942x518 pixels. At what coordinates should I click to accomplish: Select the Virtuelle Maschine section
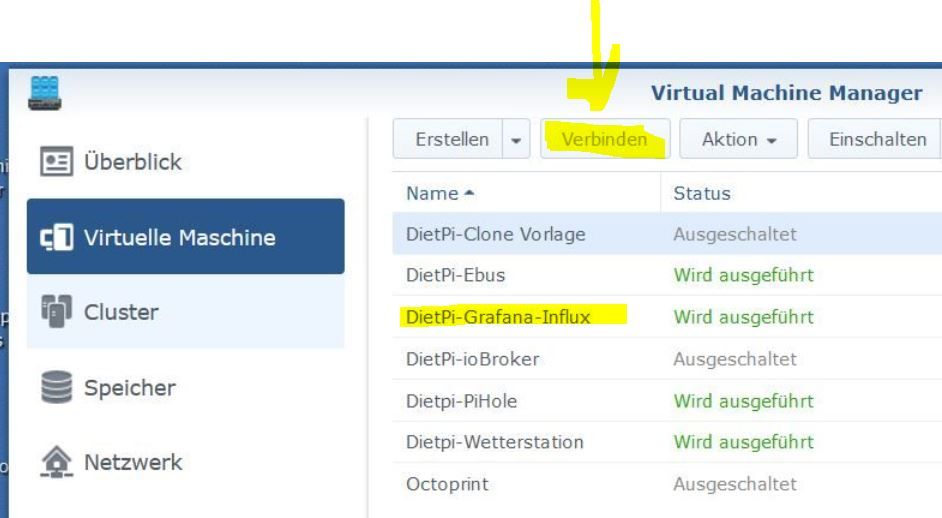pos(186,237)
